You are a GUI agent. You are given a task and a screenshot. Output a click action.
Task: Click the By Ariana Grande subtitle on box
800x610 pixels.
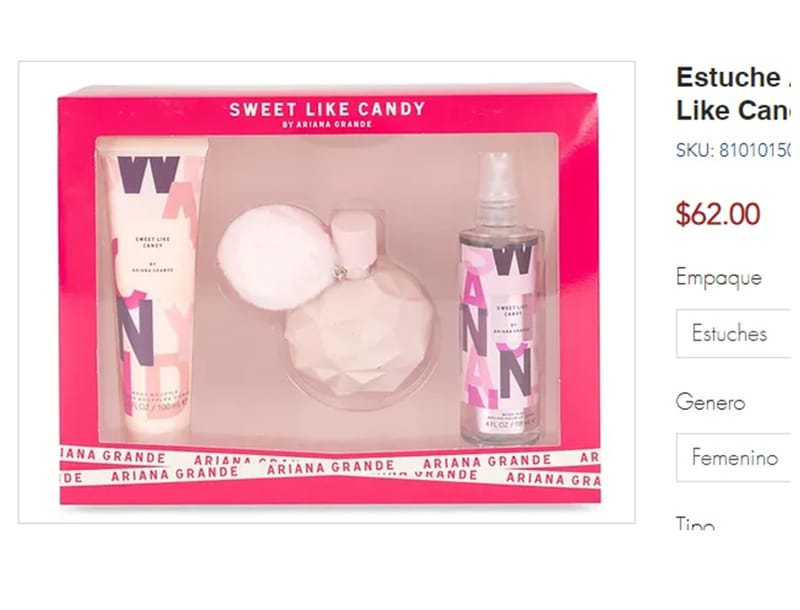pos(327,124)
